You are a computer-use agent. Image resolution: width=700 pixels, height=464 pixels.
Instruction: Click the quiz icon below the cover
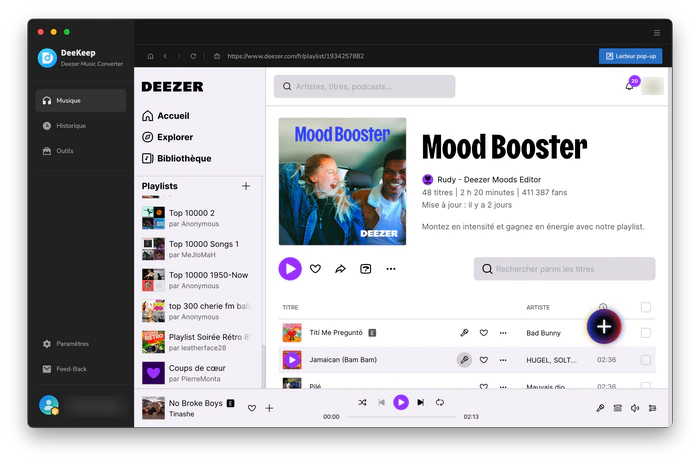click(x=366, y=269)
